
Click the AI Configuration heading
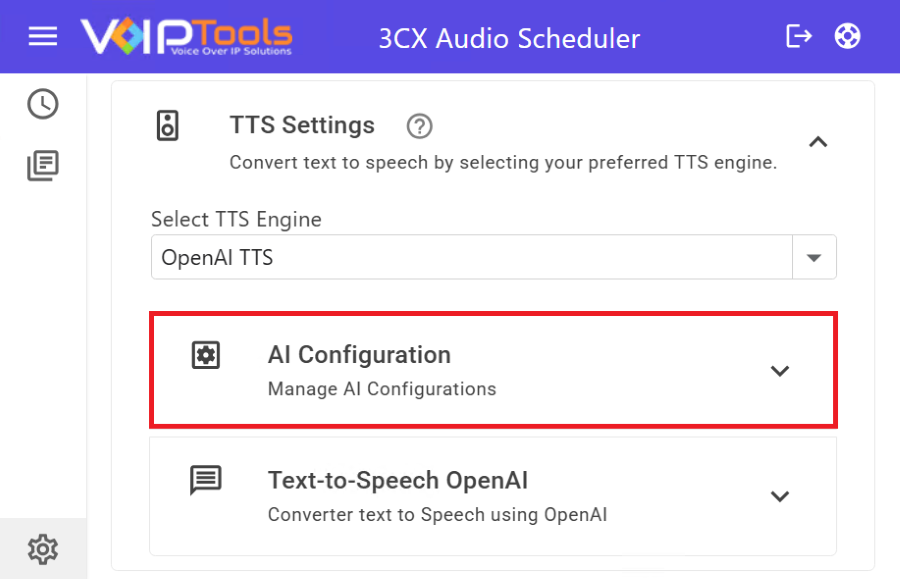point(359,355)
